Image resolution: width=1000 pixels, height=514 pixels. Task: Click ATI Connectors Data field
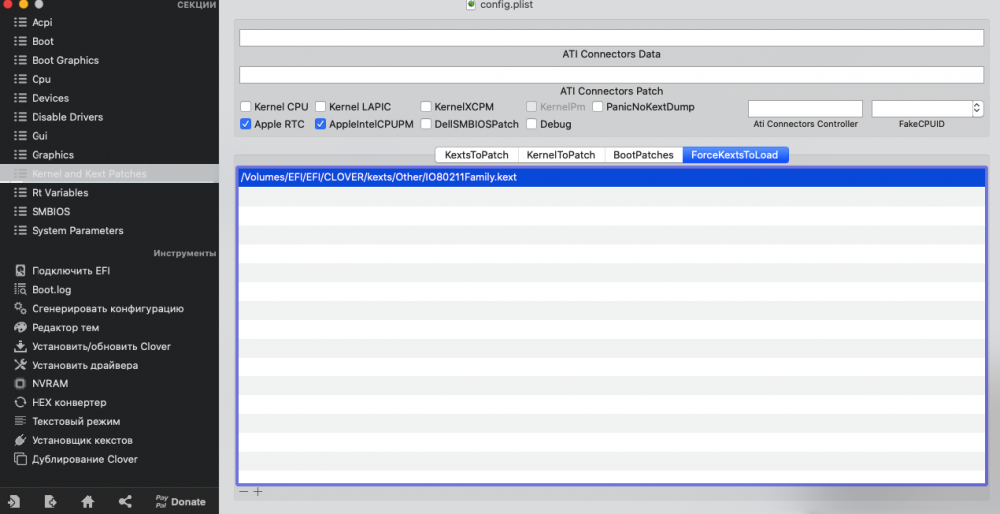coord(612,38)
